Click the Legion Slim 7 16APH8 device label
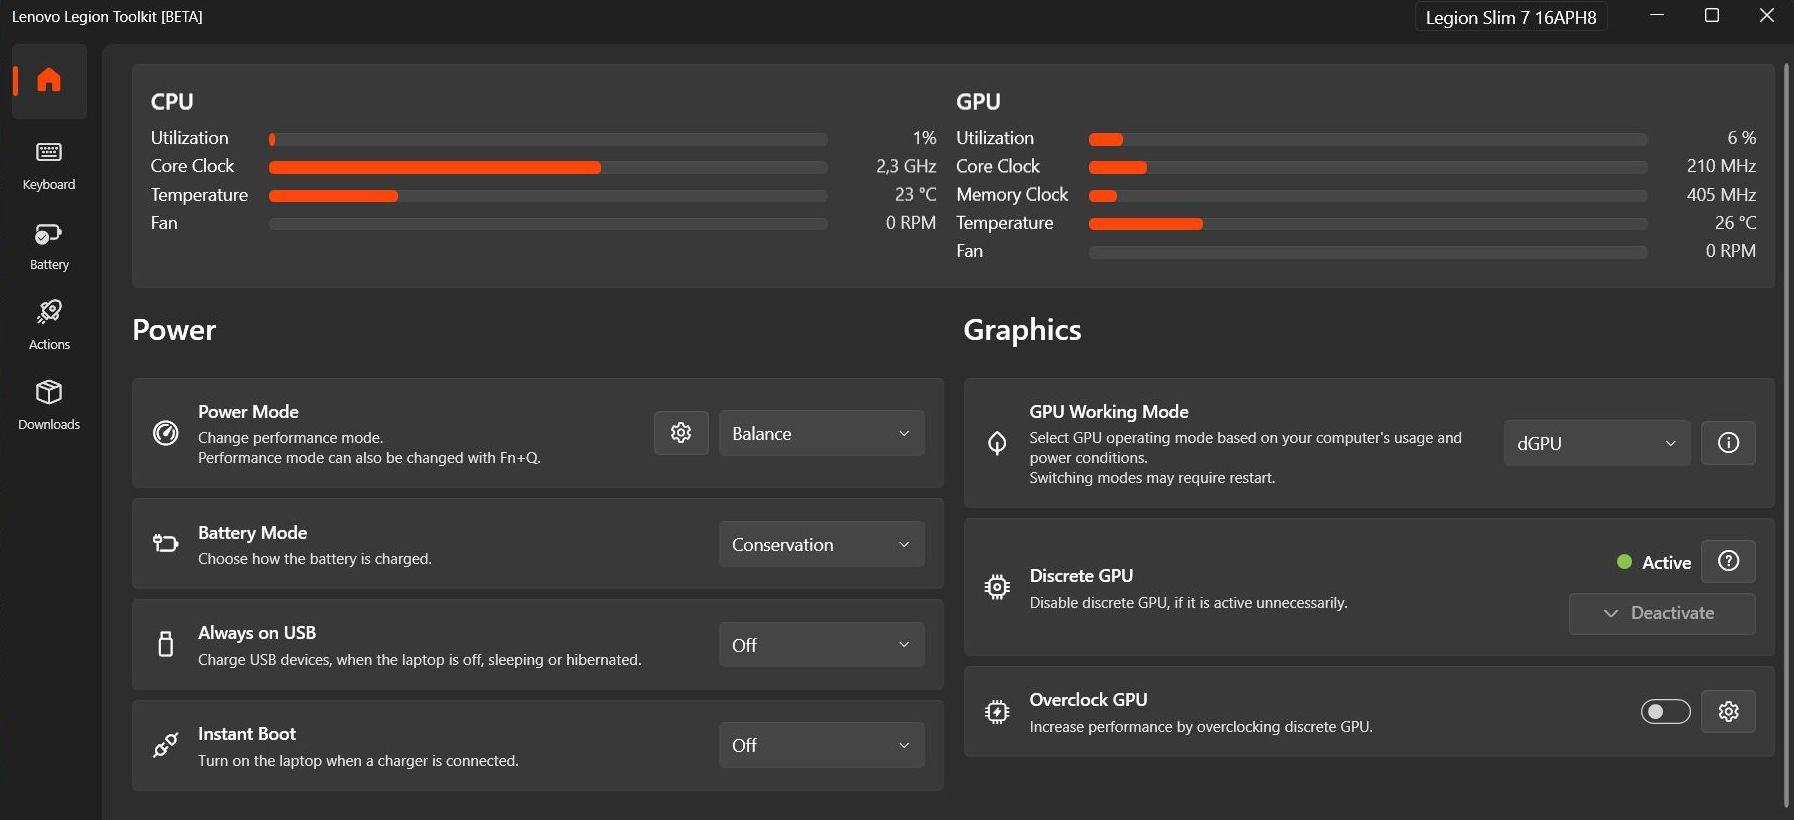This screenshot has width=1794, height=820. tap(1510, 17)
